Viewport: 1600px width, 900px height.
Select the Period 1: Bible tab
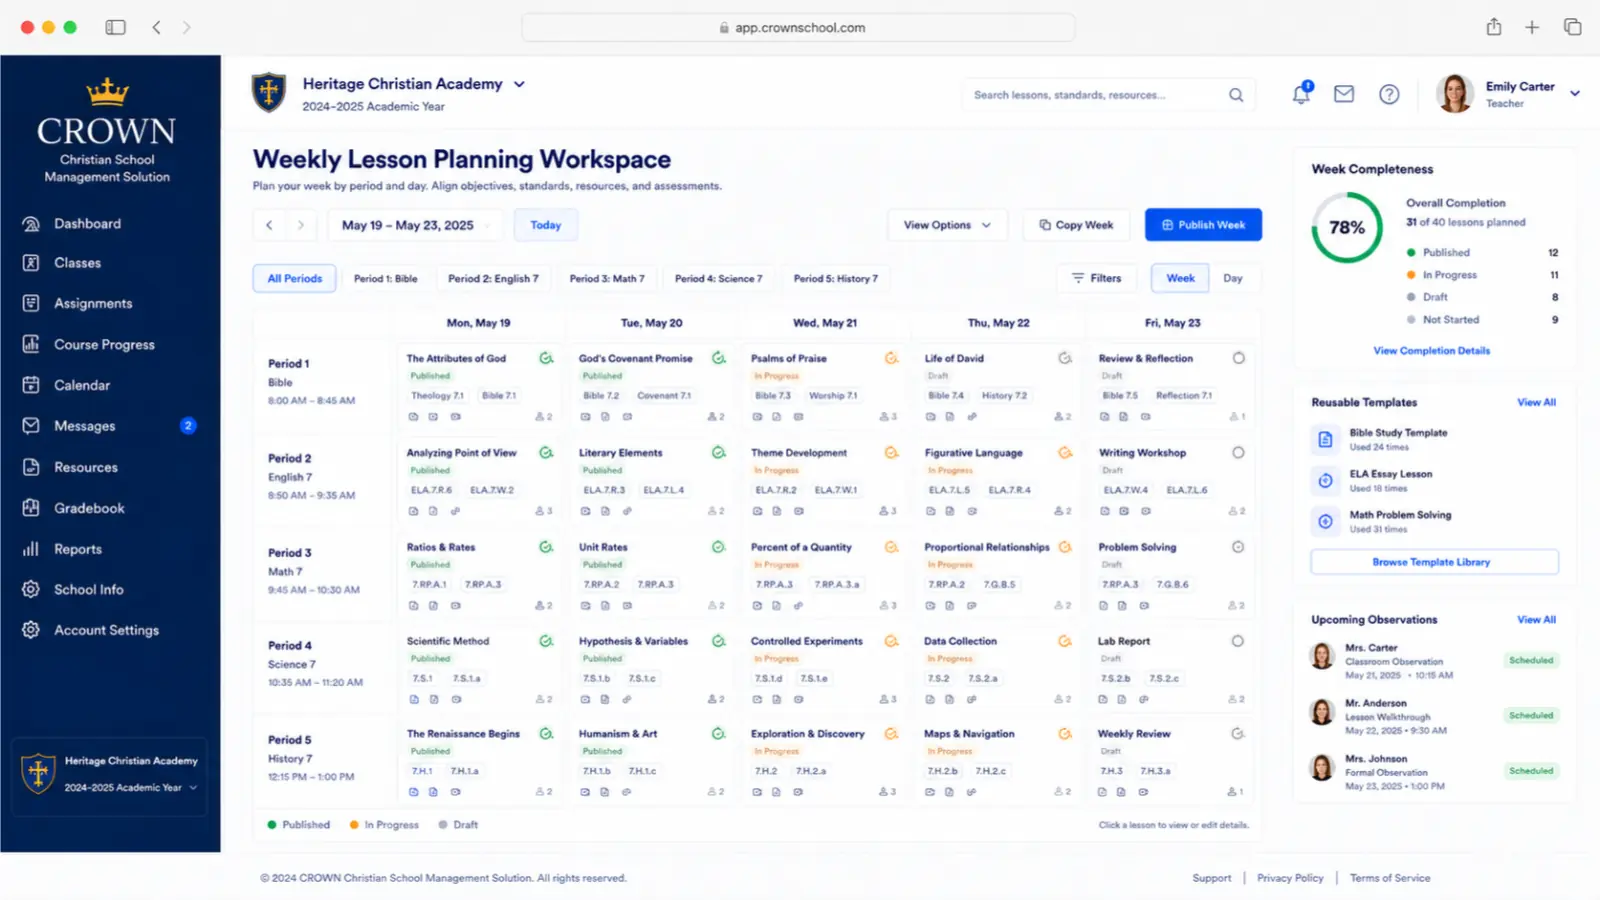coord(386,278)
